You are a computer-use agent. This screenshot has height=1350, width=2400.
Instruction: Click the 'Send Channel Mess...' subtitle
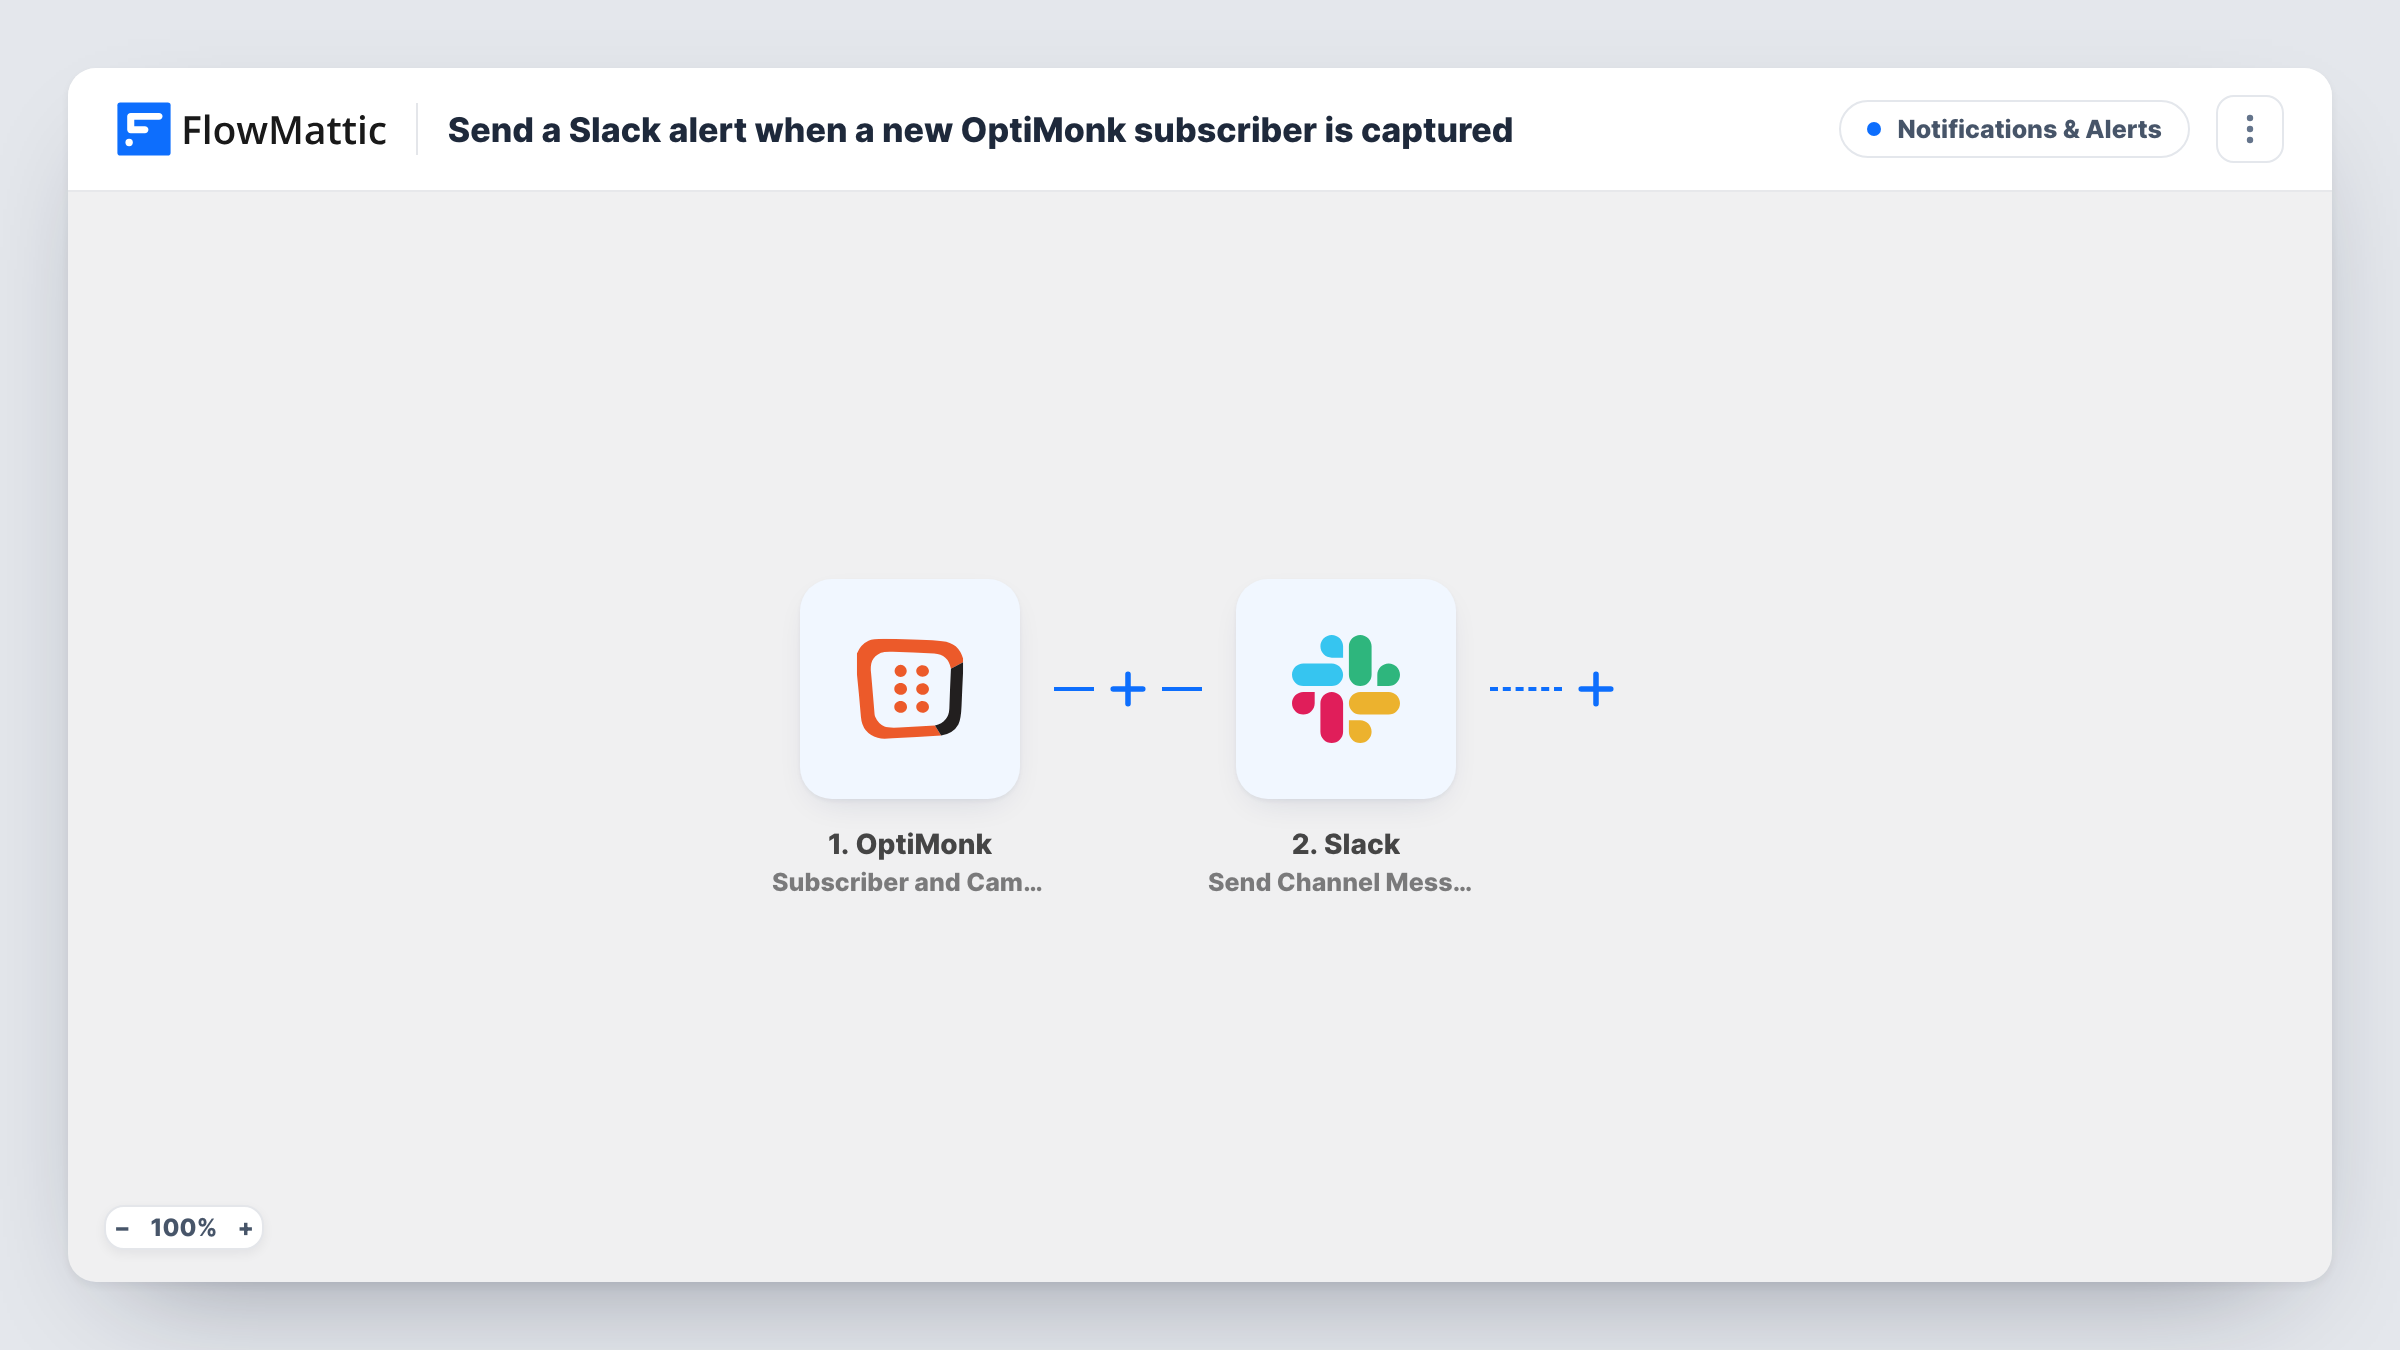1340,882
